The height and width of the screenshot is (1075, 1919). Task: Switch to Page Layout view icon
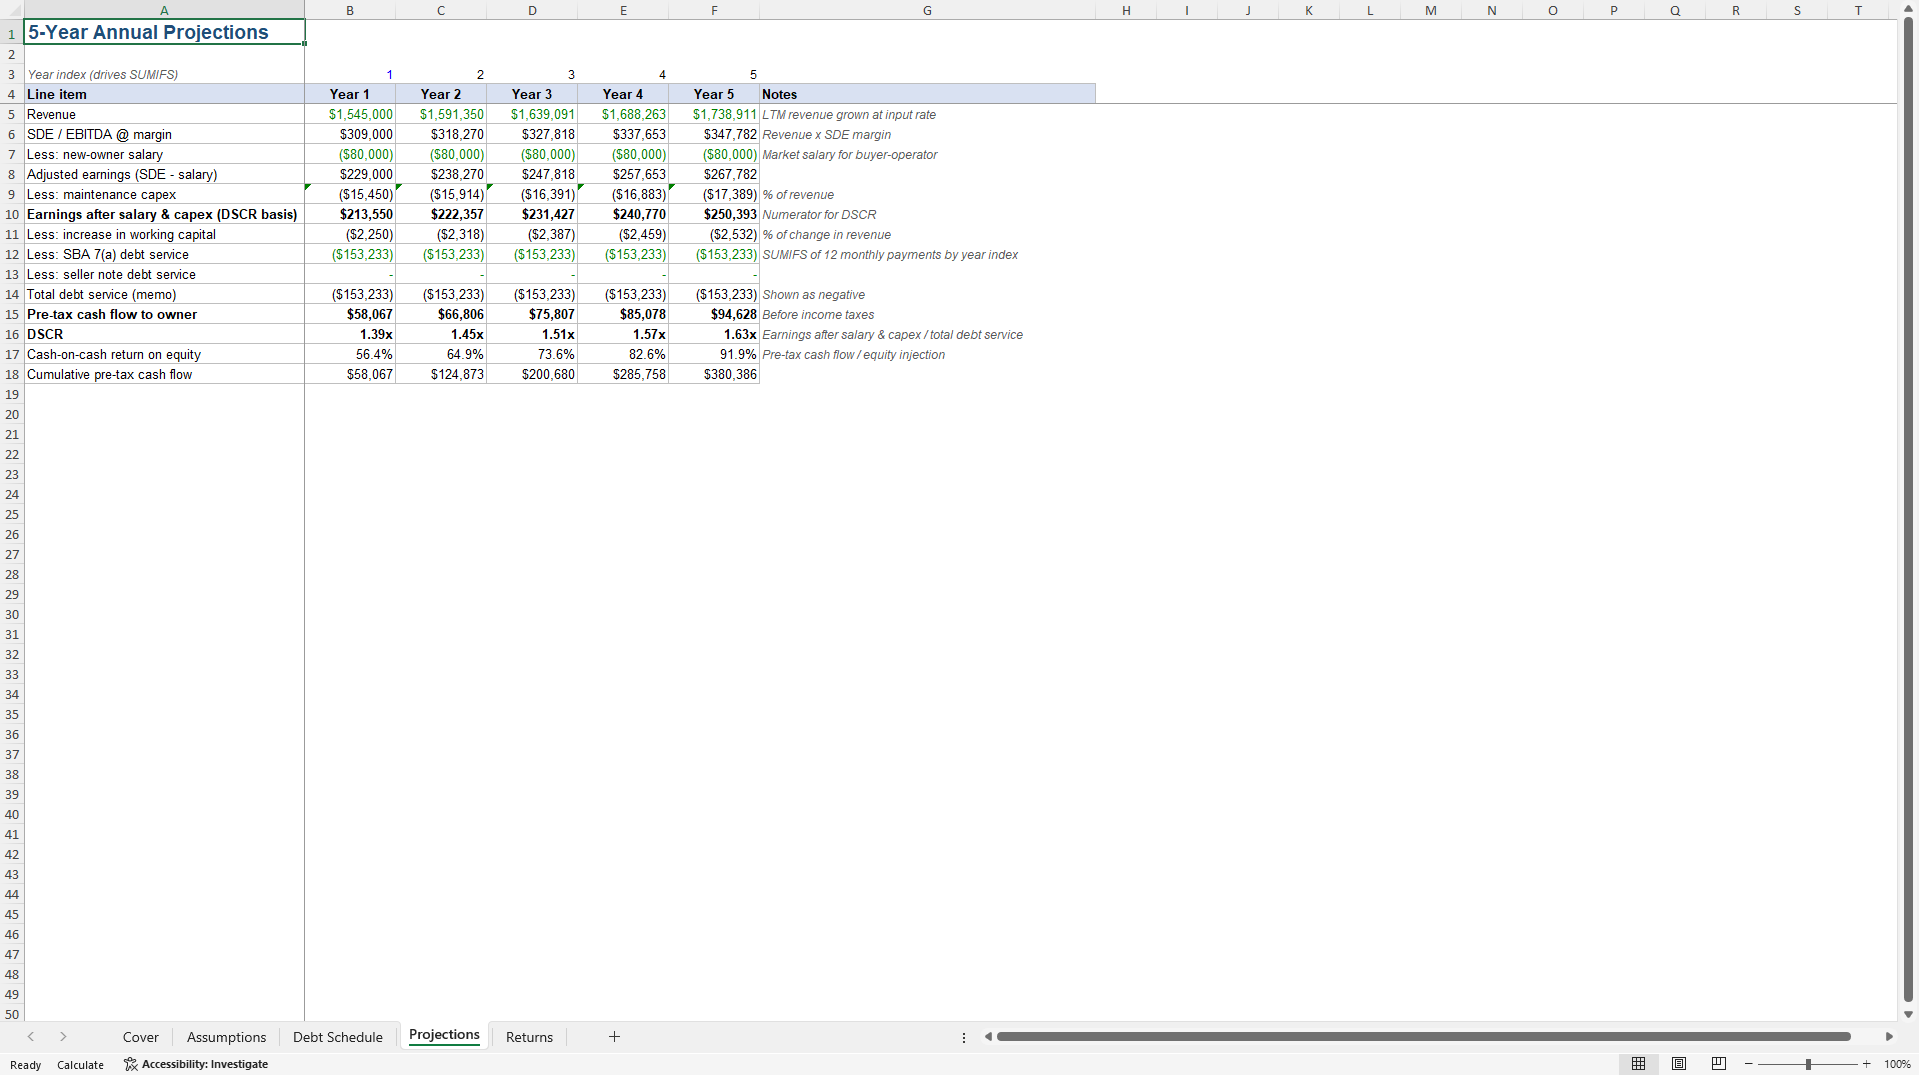click(1679, 1064)
